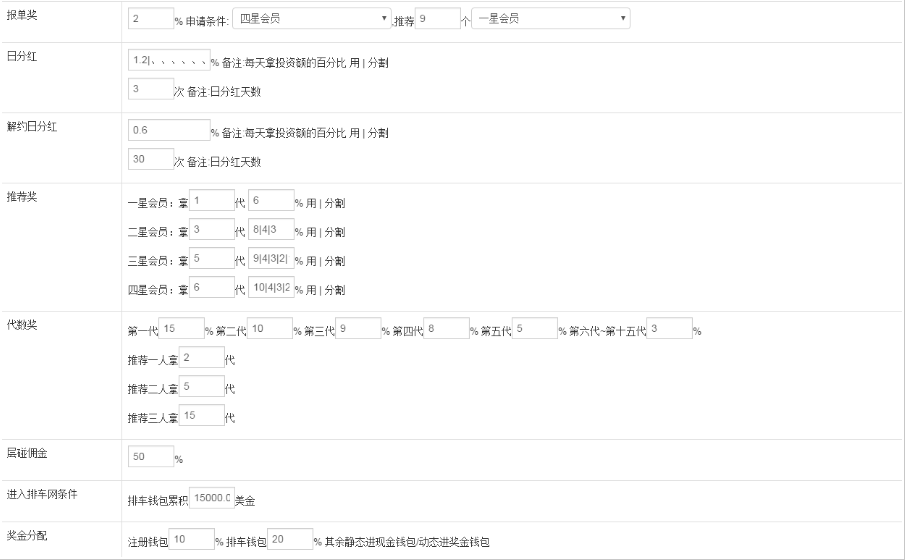Click the 第五代 percentage field showing 5
This screenshot has height=560, width=905.
[x=535, y=328]
